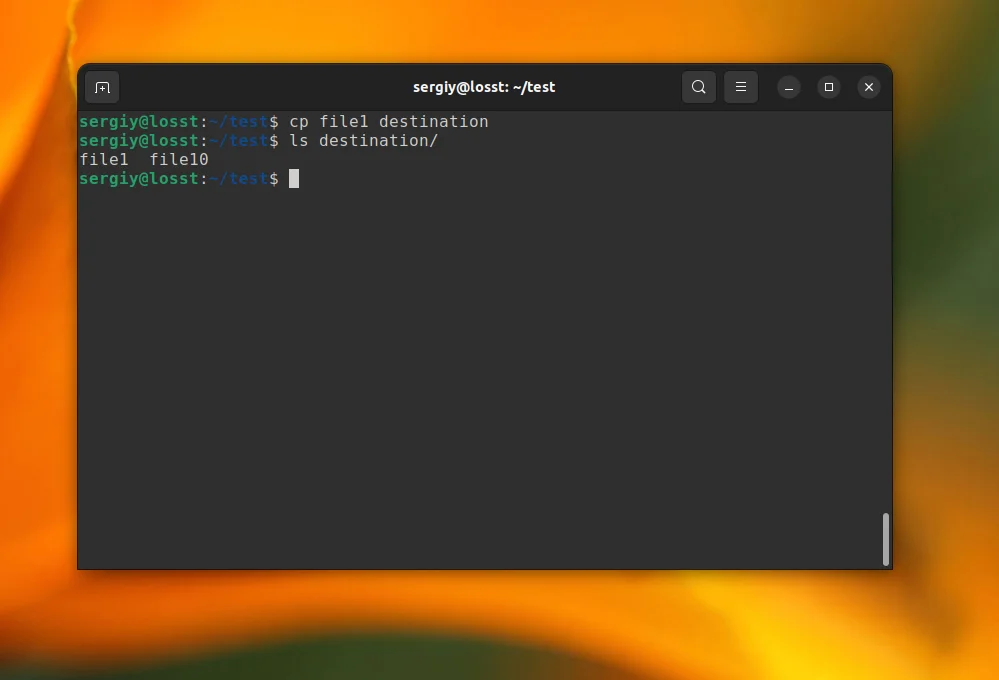Click the magnifying glass icon
Viewport: 999px width, 680px height.
pos(699,87)
